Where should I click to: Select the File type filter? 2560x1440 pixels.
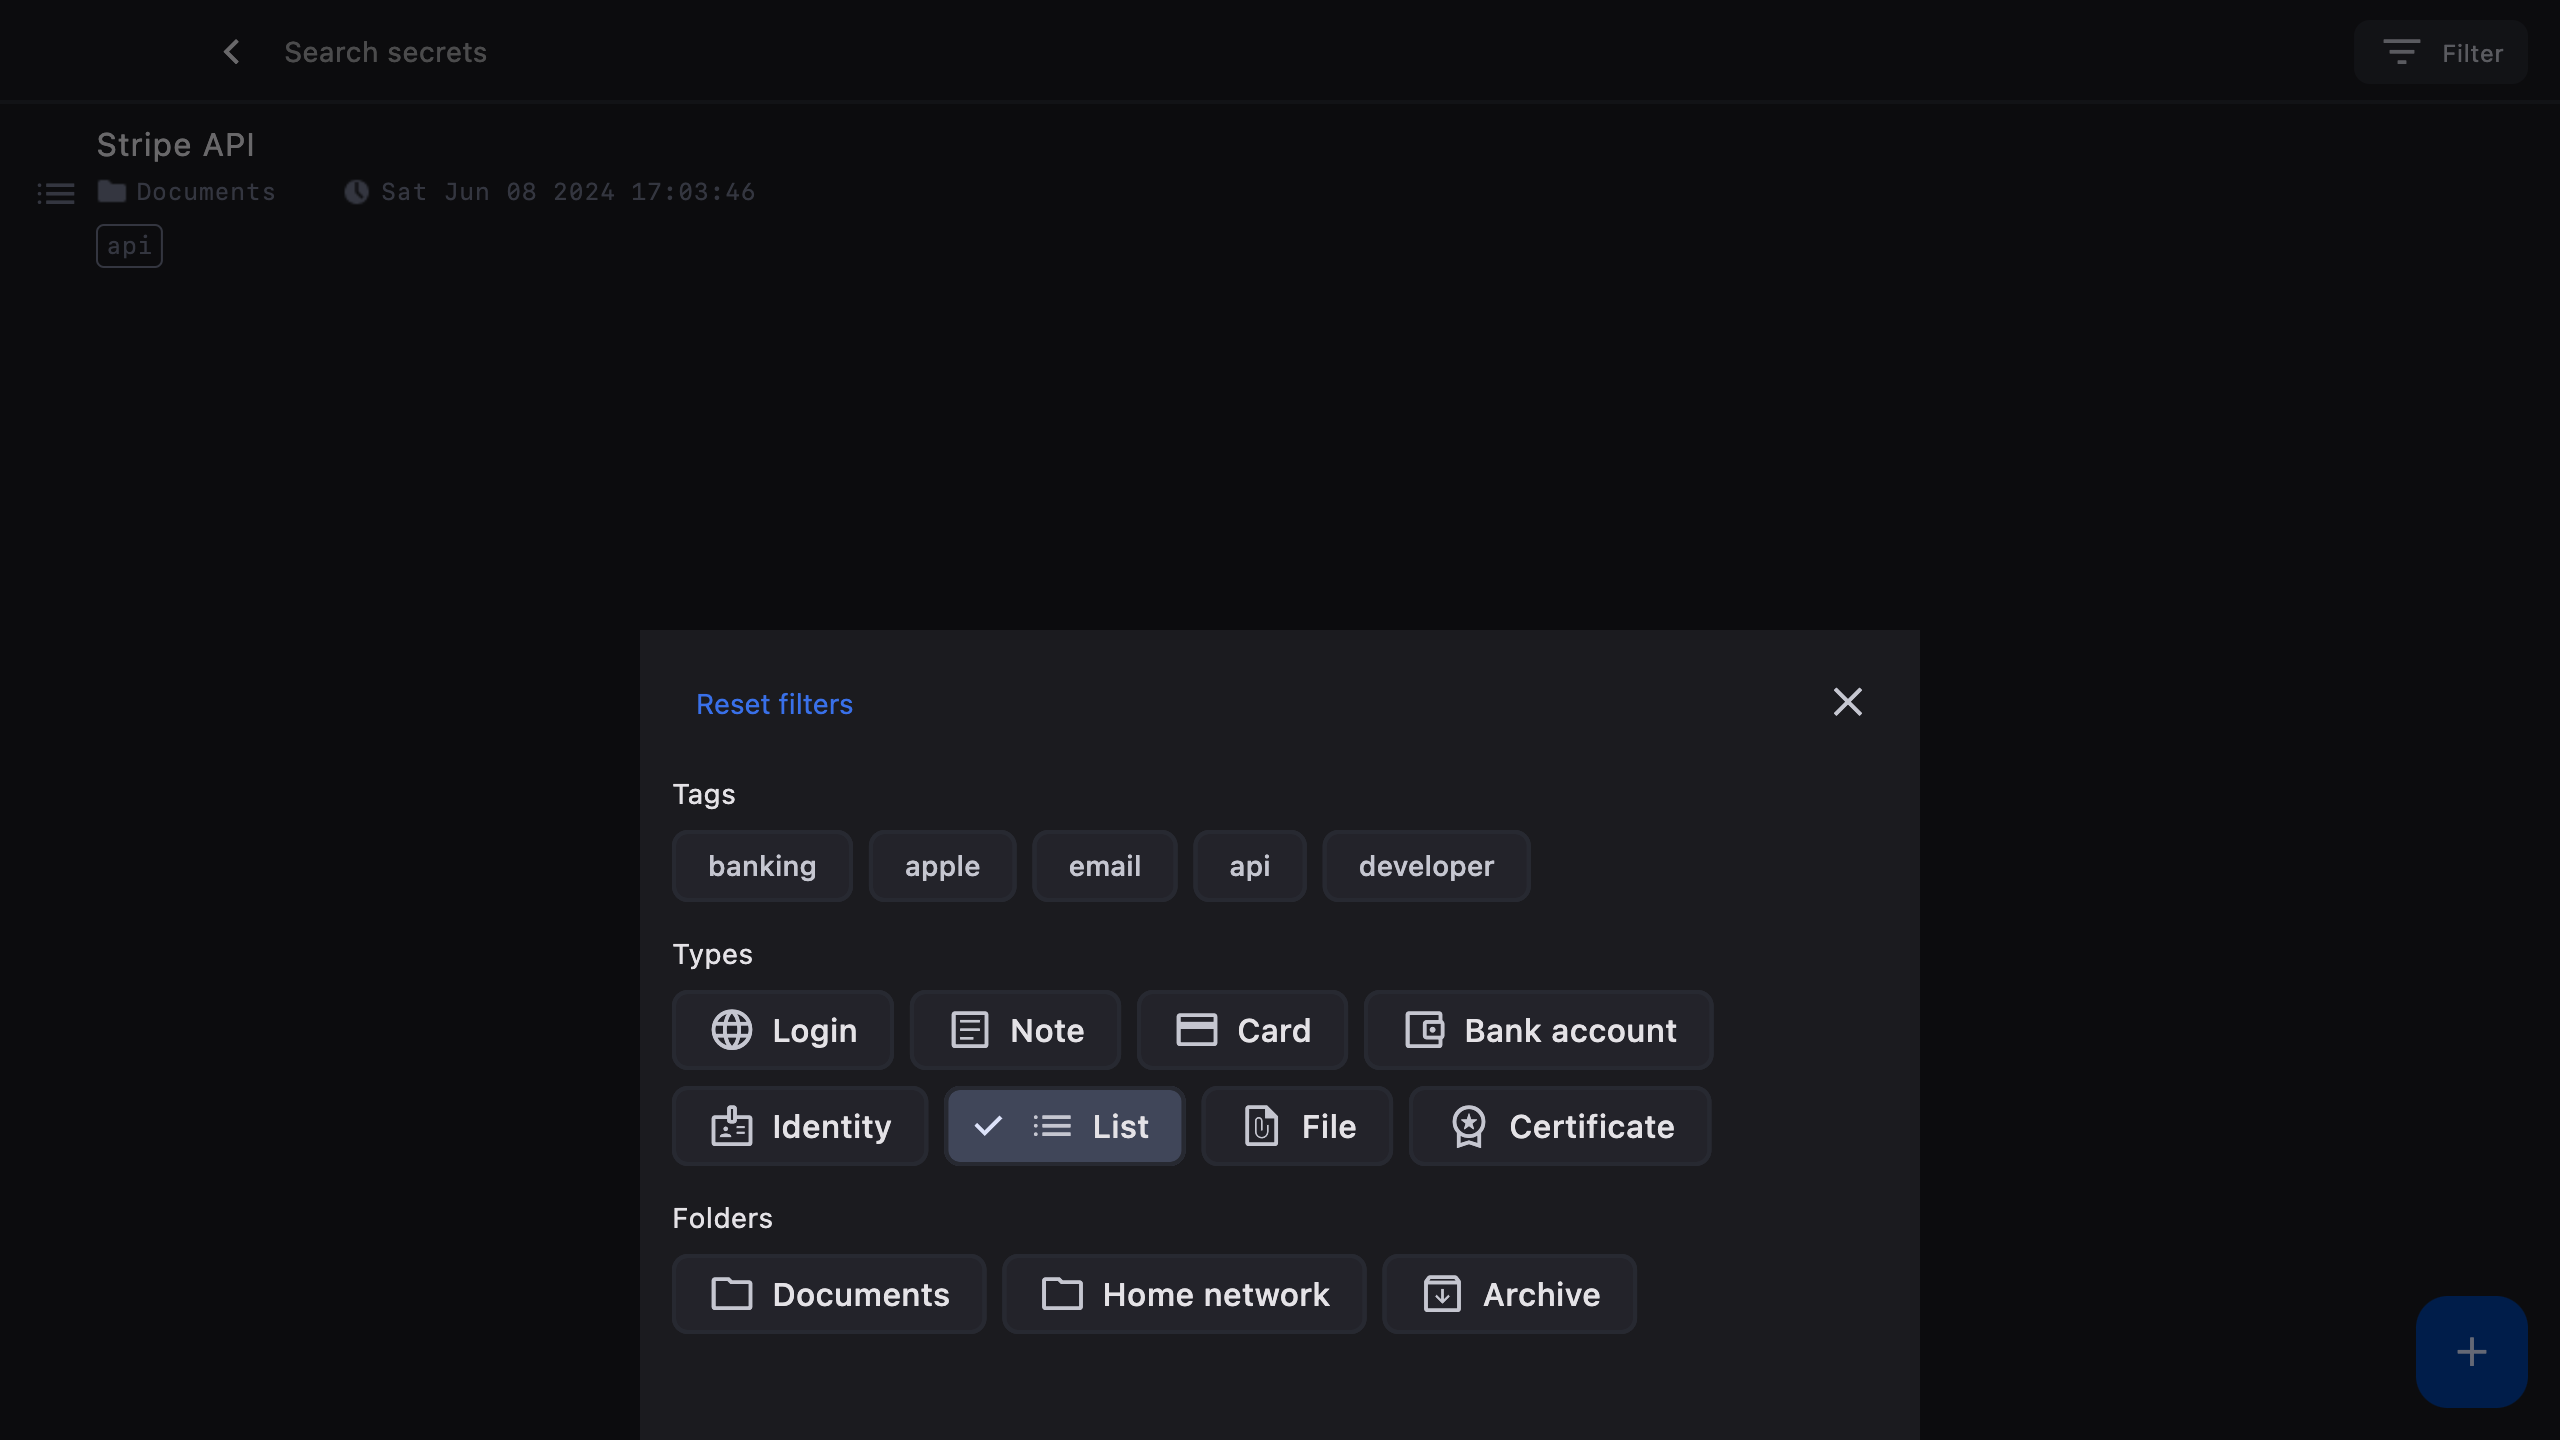click(1297, 1126)
